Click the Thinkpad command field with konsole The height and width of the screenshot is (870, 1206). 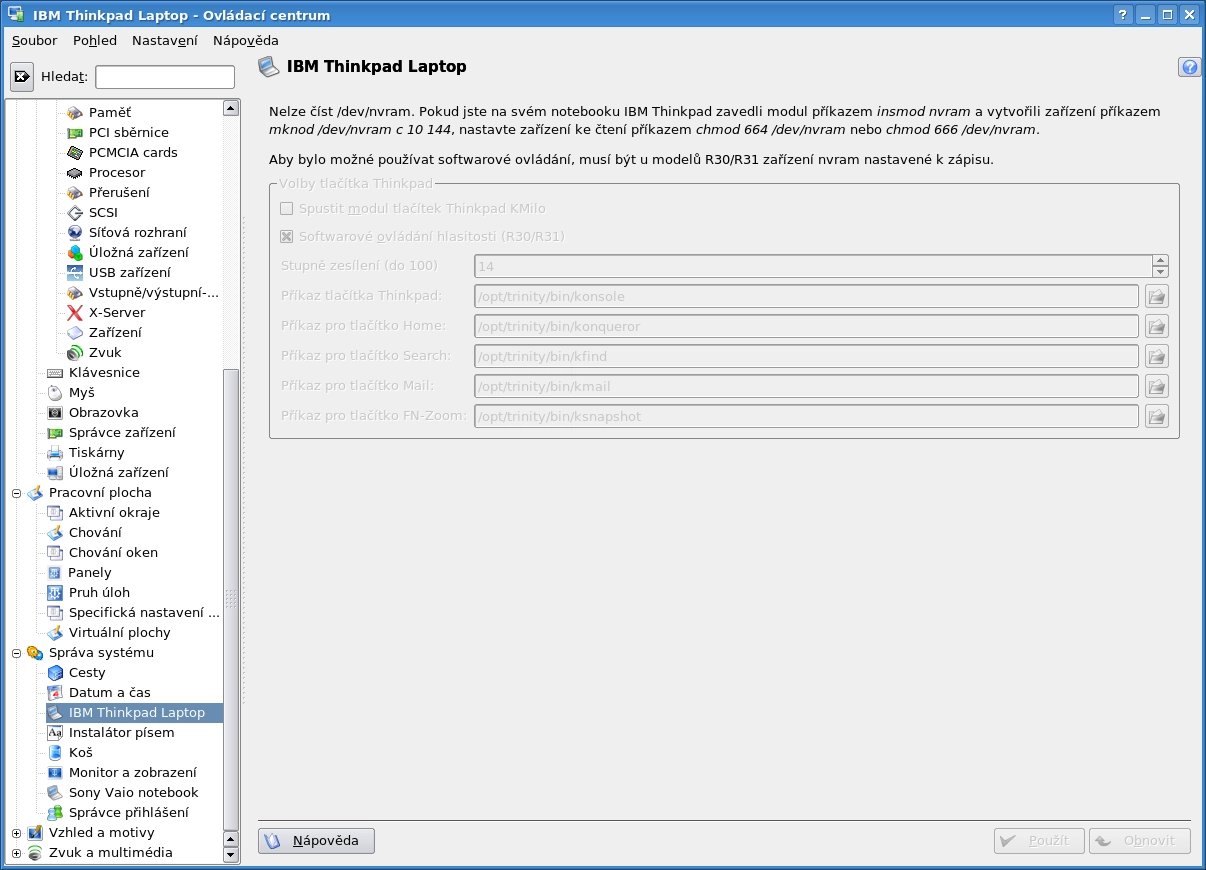[x=806, y=297]
